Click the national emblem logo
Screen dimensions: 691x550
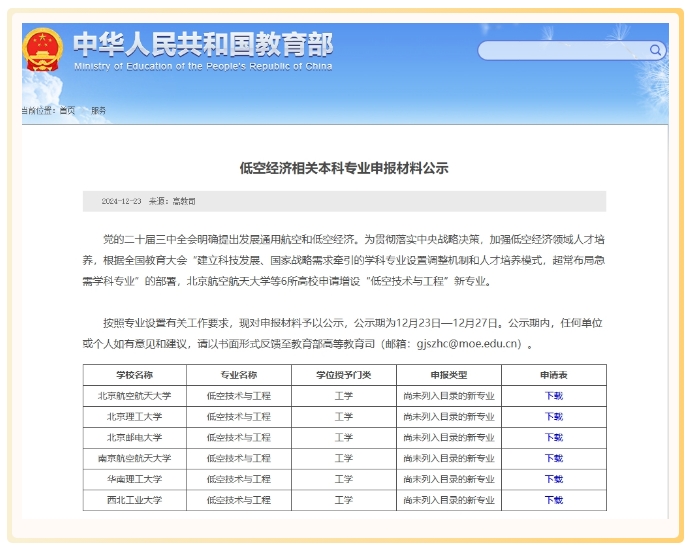click(x=42, y=50)
